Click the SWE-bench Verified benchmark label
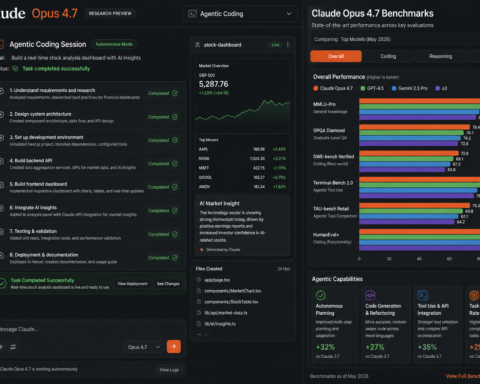 coord(333,157)
